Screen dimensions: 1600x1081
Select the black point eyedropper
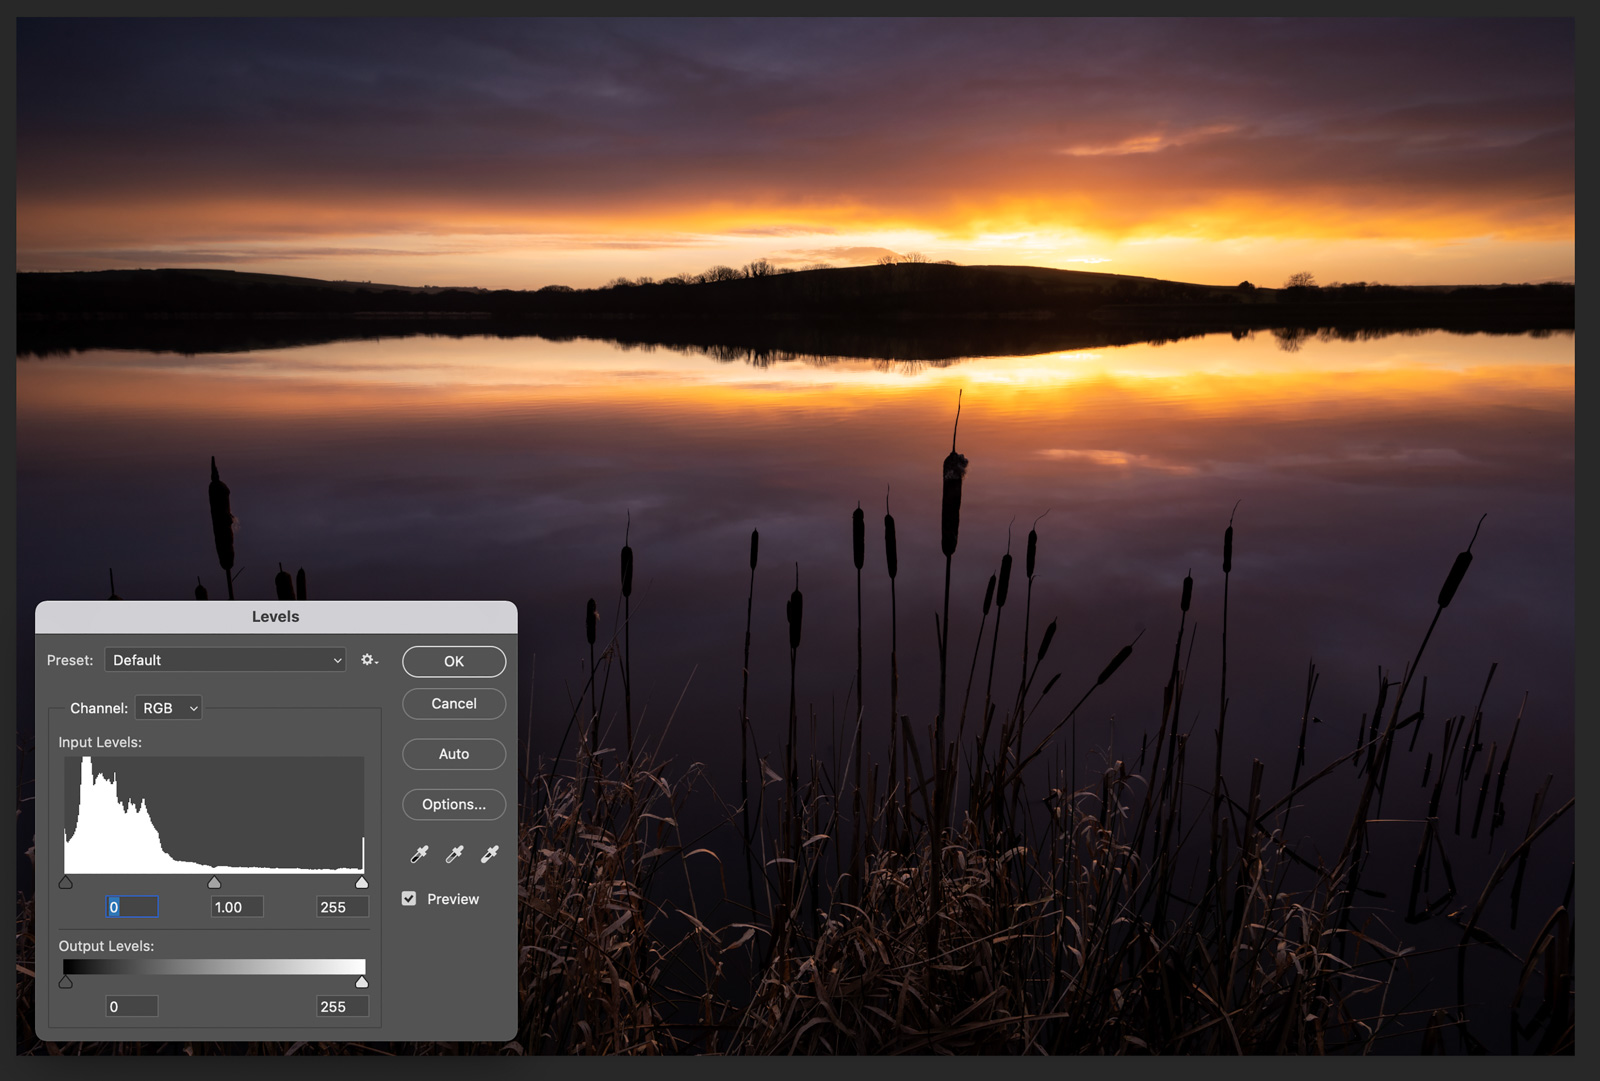[x=418, y=854]
